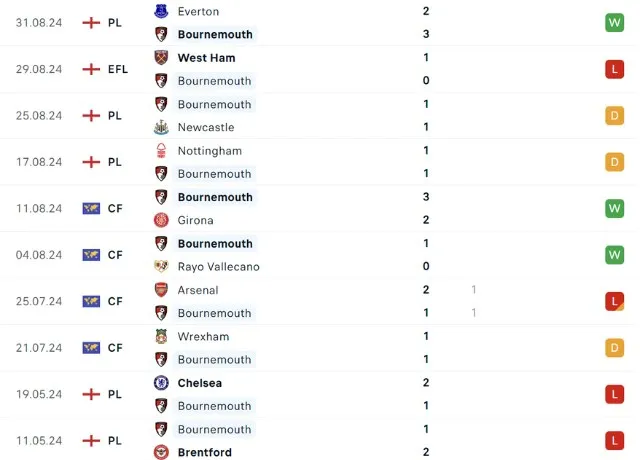This screenshot has width=640, height=460.
Task: Click the Nottingham club crest
Action: (x=161, y=151)
